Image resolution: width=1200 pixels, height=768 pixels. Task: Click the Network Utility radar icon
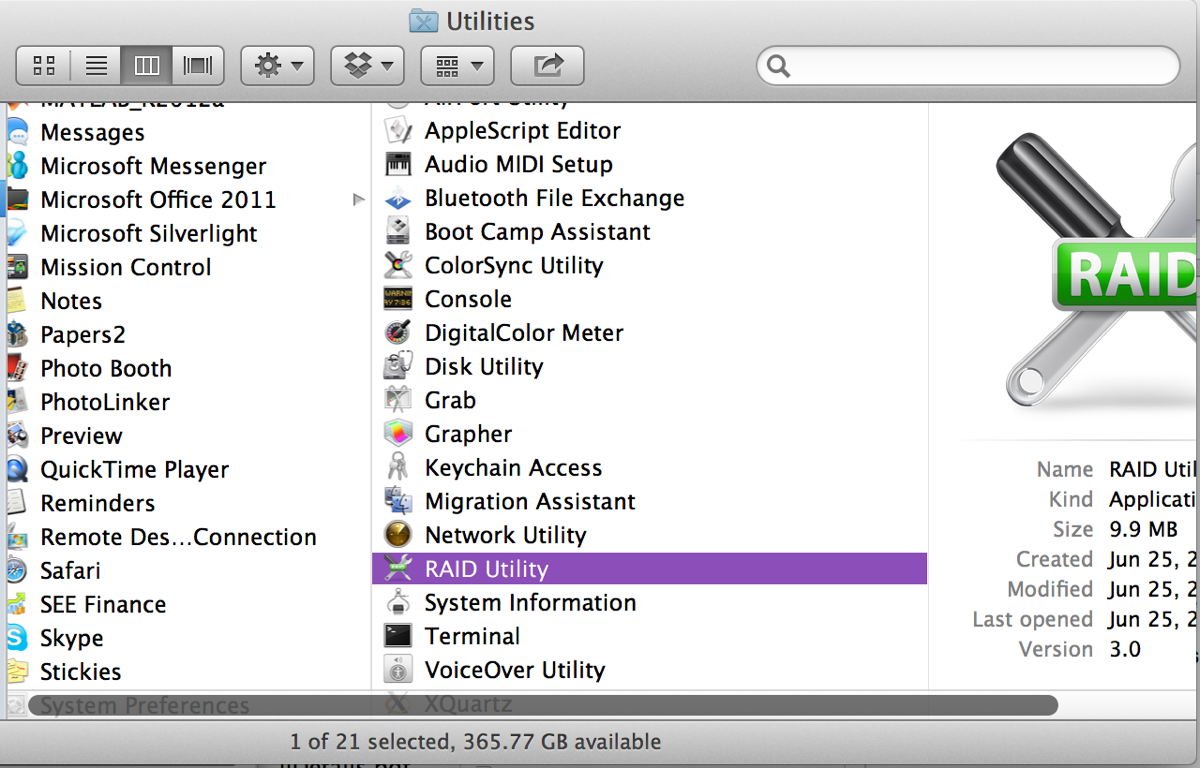(398, 535)
